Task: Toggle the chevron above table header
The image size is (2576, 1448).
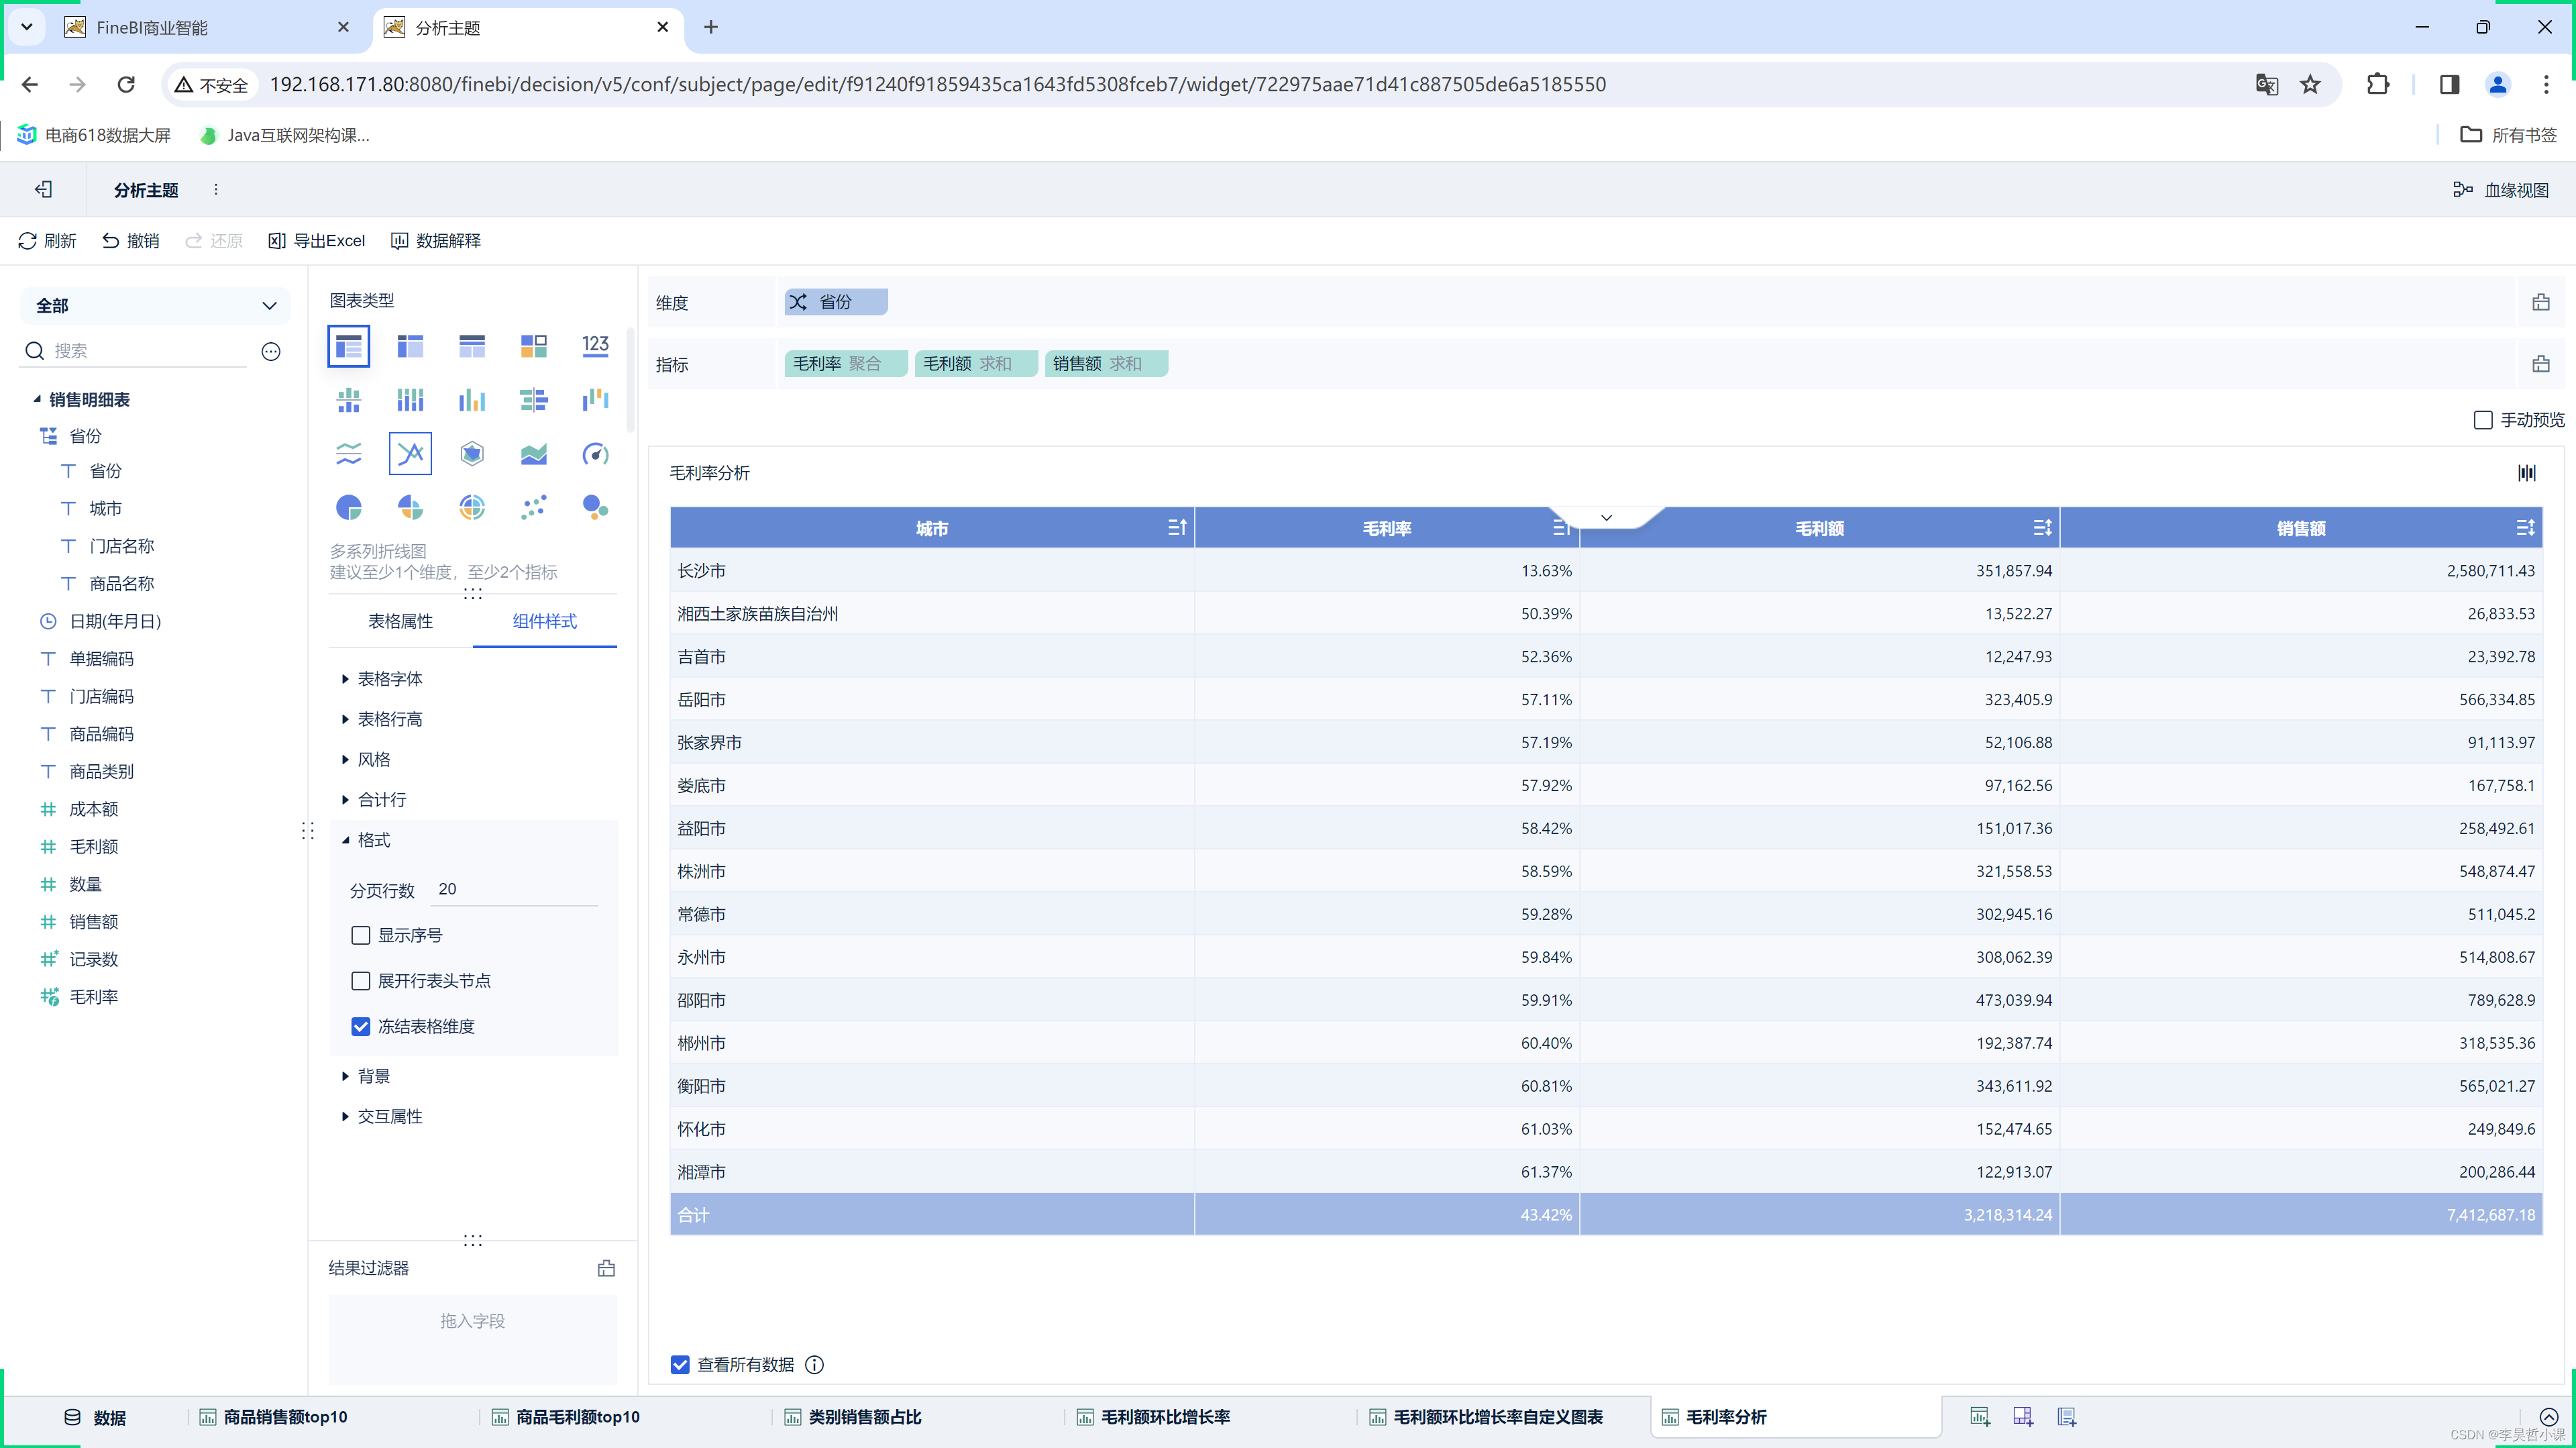Action: pos(1606,517)
